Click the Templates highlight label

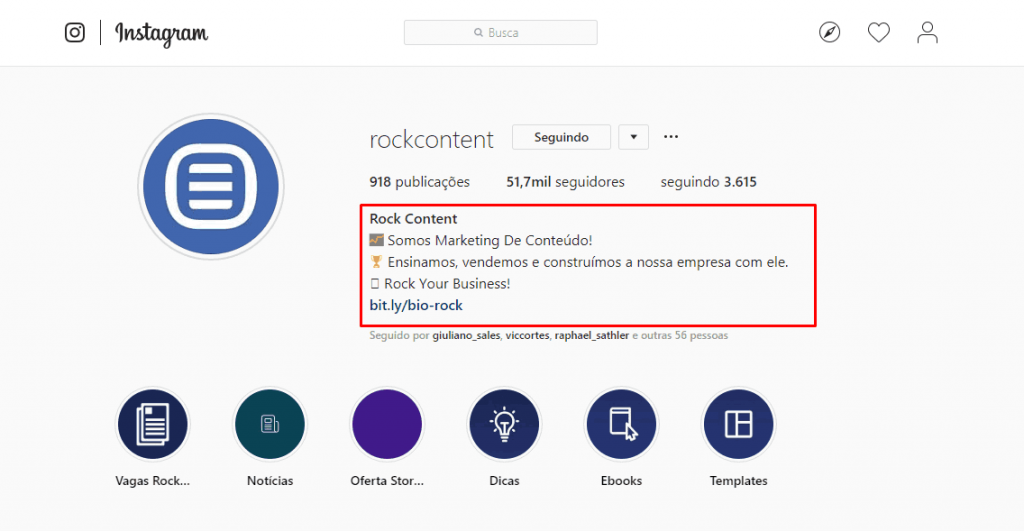pyautogui.click(x=739, y=481)
